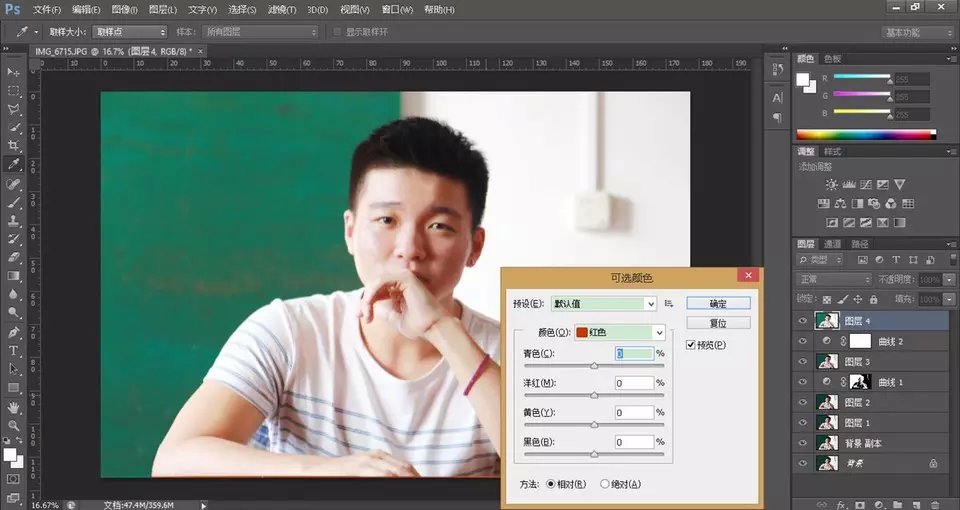
Task: Add a Levels adjustment
Action: [849, 184]
